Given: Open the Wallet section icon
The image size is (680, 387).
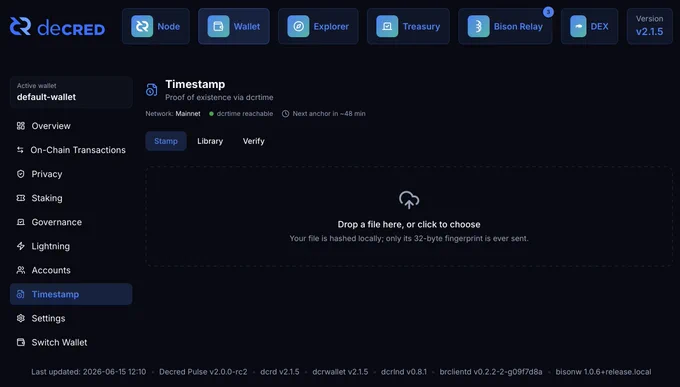Looking at the screenshot, I should click(218, 26).
